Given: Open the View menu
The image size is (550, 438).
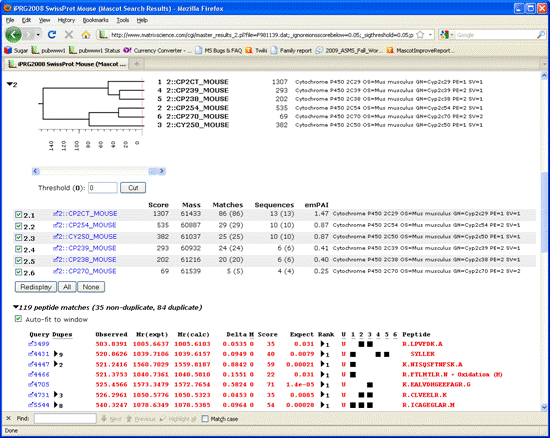Looking at the screenshot, I should click(44, 20).
